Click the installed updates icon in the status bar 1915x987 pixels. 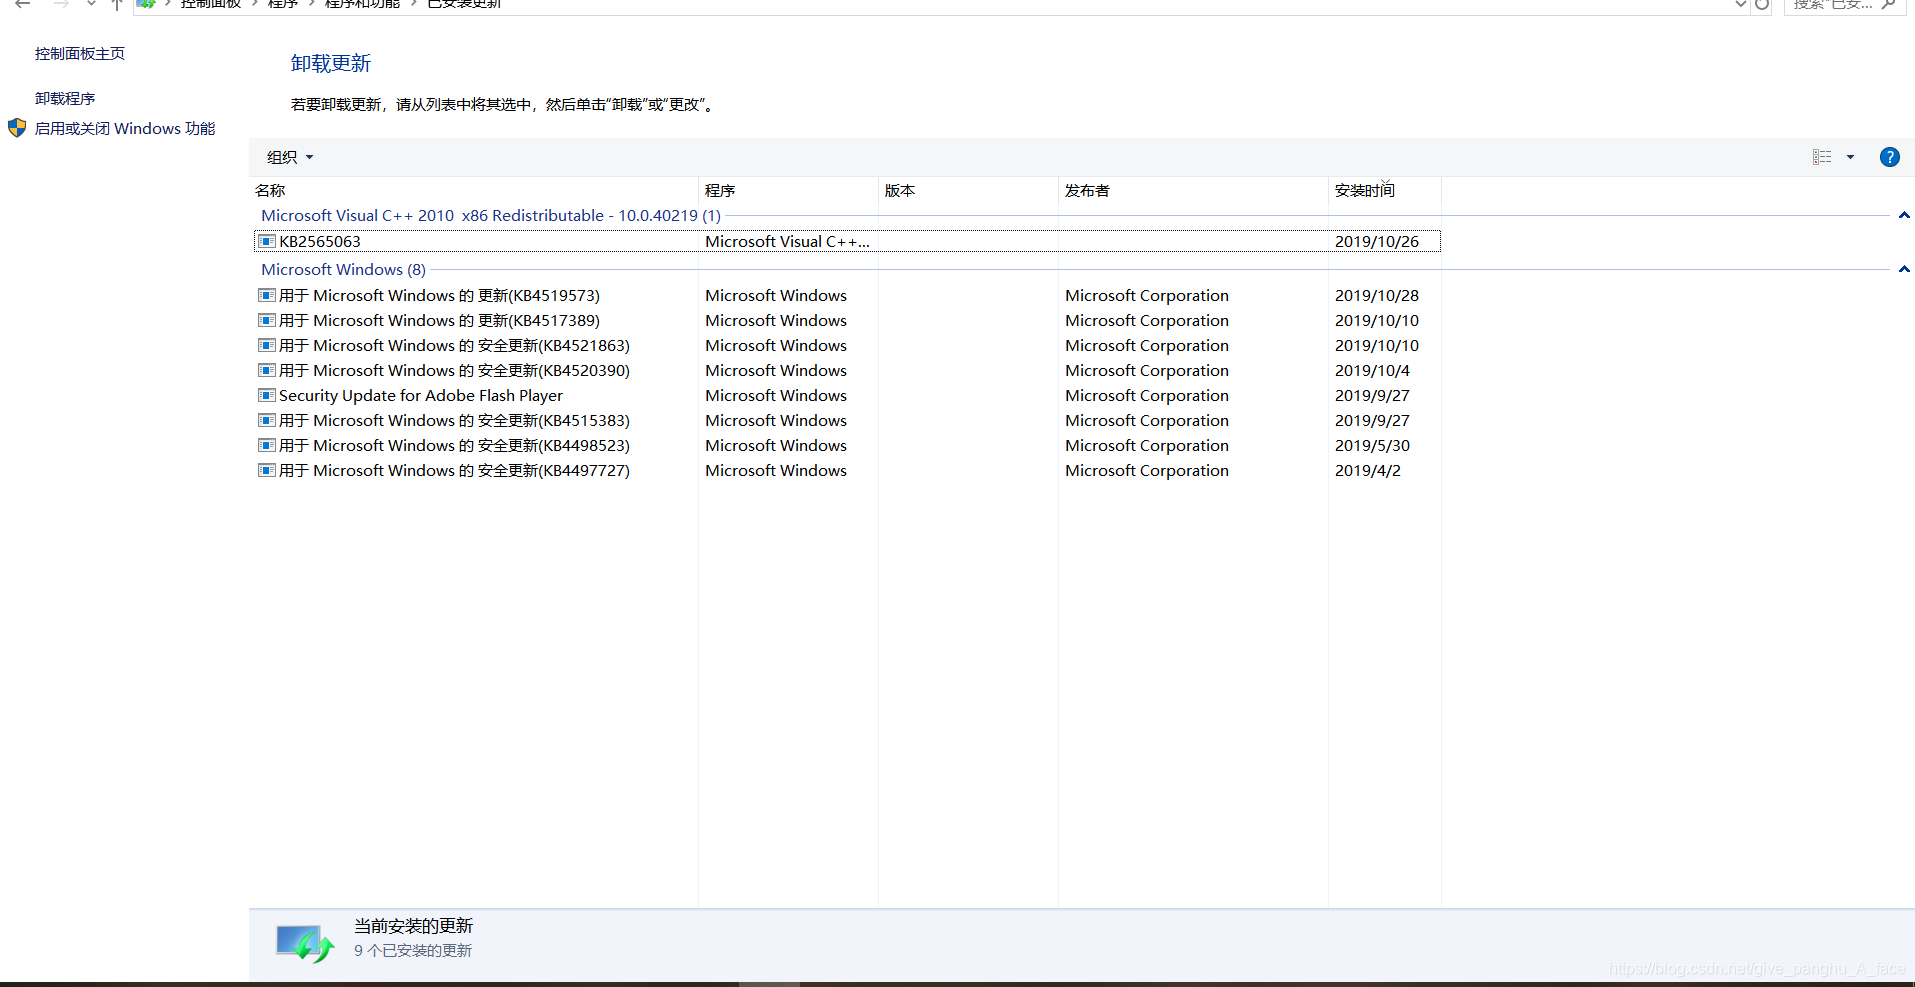(x=303, y=941)
